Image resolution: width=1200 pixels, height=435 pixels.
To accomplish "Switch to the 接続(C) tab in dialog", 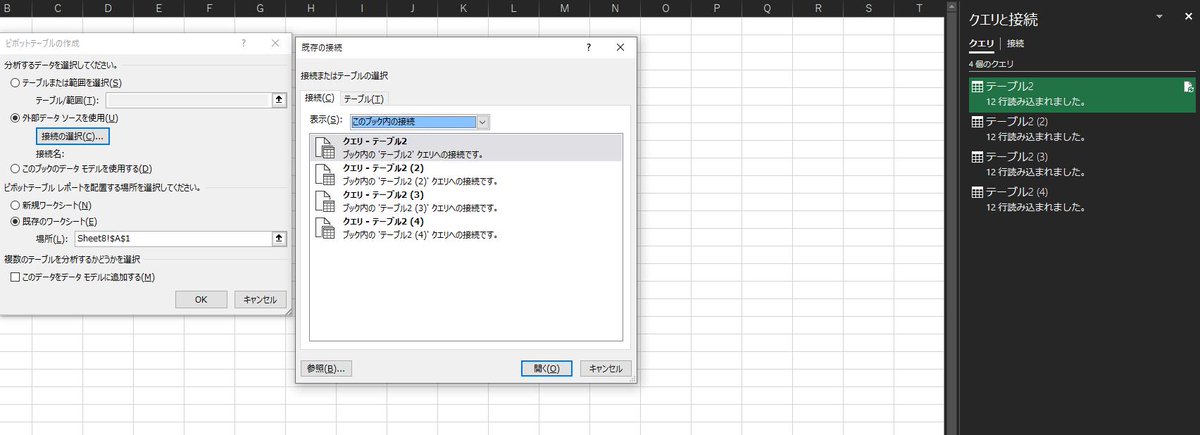I will [319, 98].
